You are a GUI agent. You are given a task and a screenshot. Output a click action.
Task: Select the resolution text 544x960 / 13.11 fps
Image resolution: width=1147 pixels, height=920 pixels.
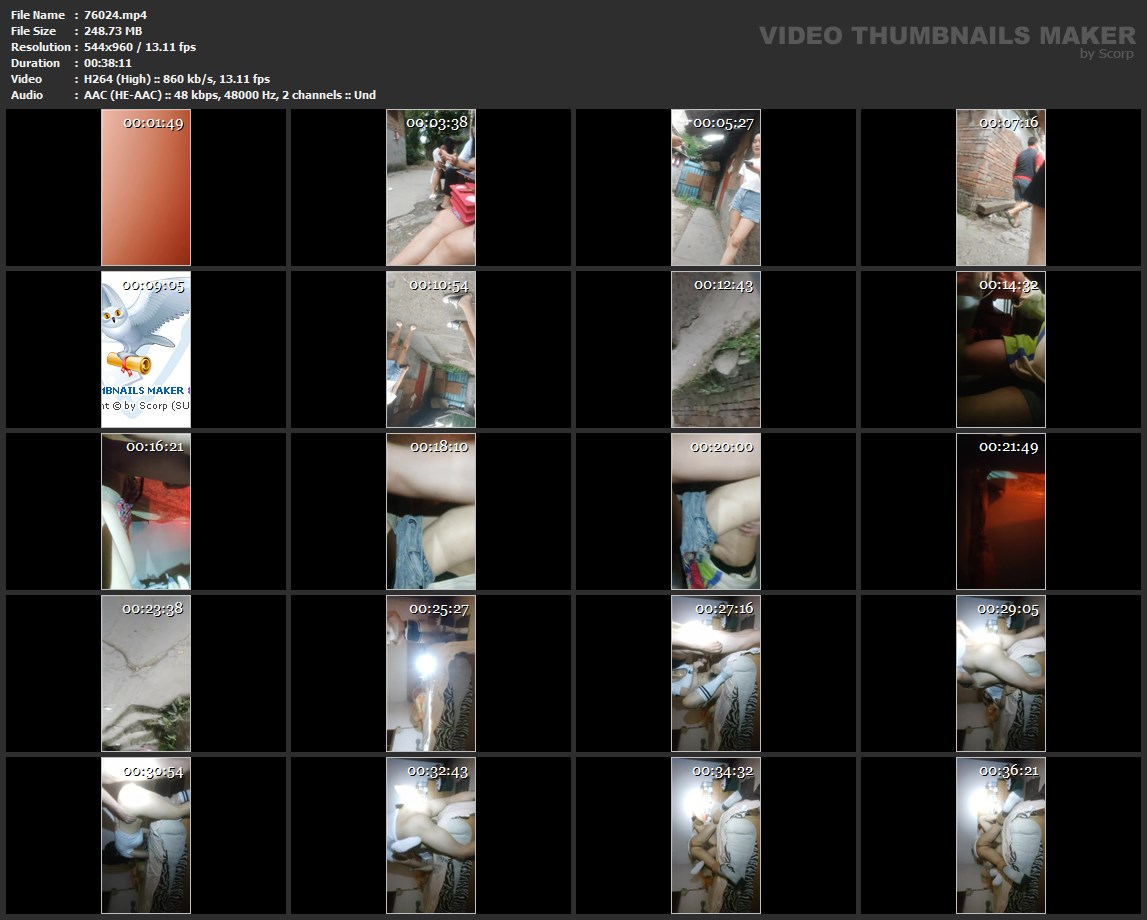(x=140, y=47)
